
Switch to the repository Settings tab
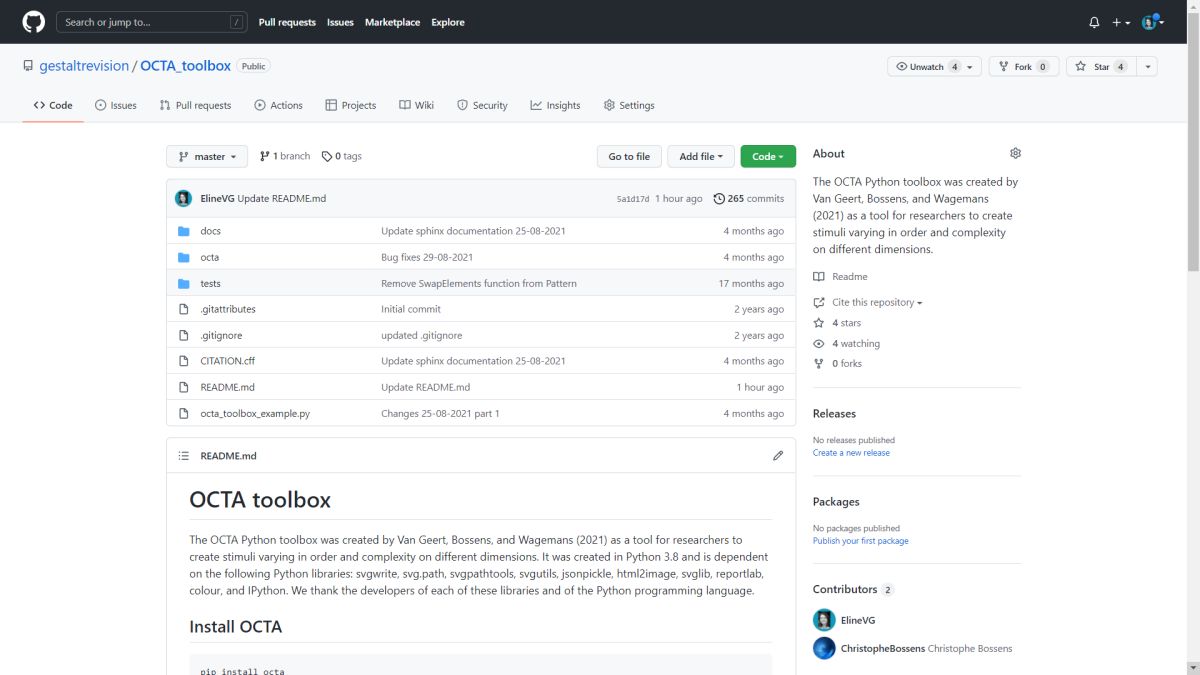click(629, 105)
